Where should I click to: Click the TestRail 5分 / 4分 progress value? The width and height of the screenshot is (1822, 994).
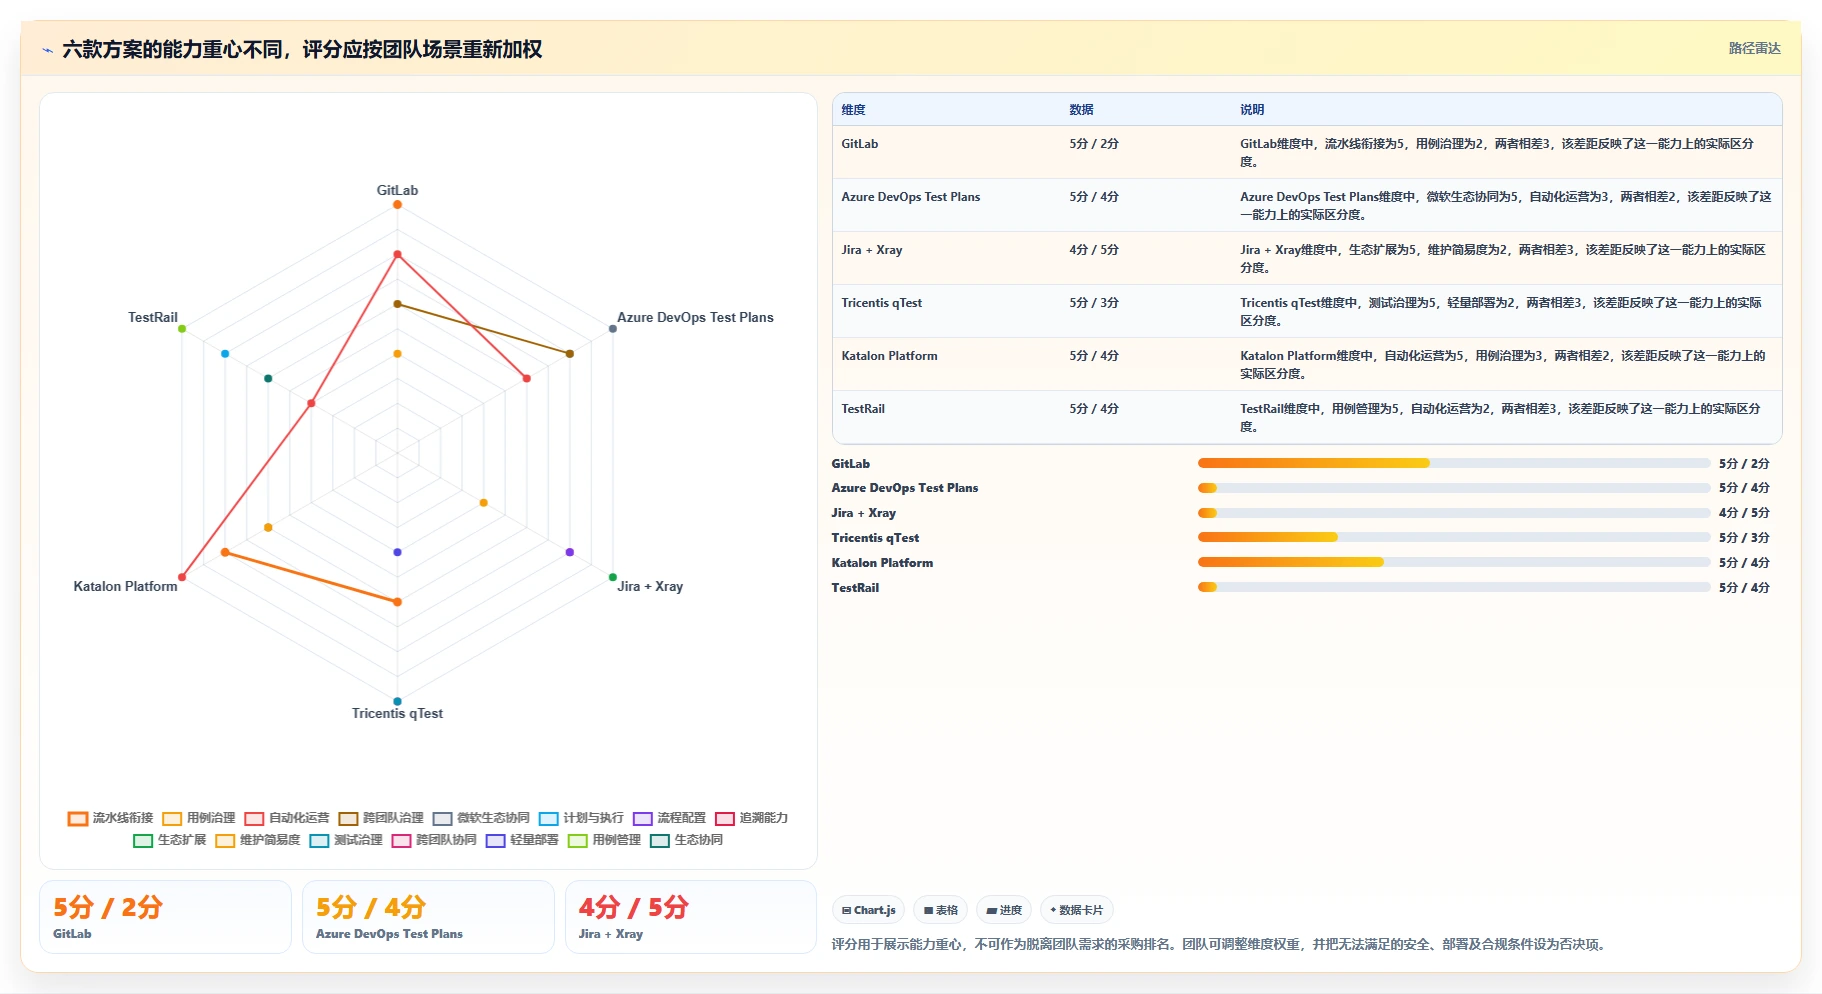coord(1744,588)
